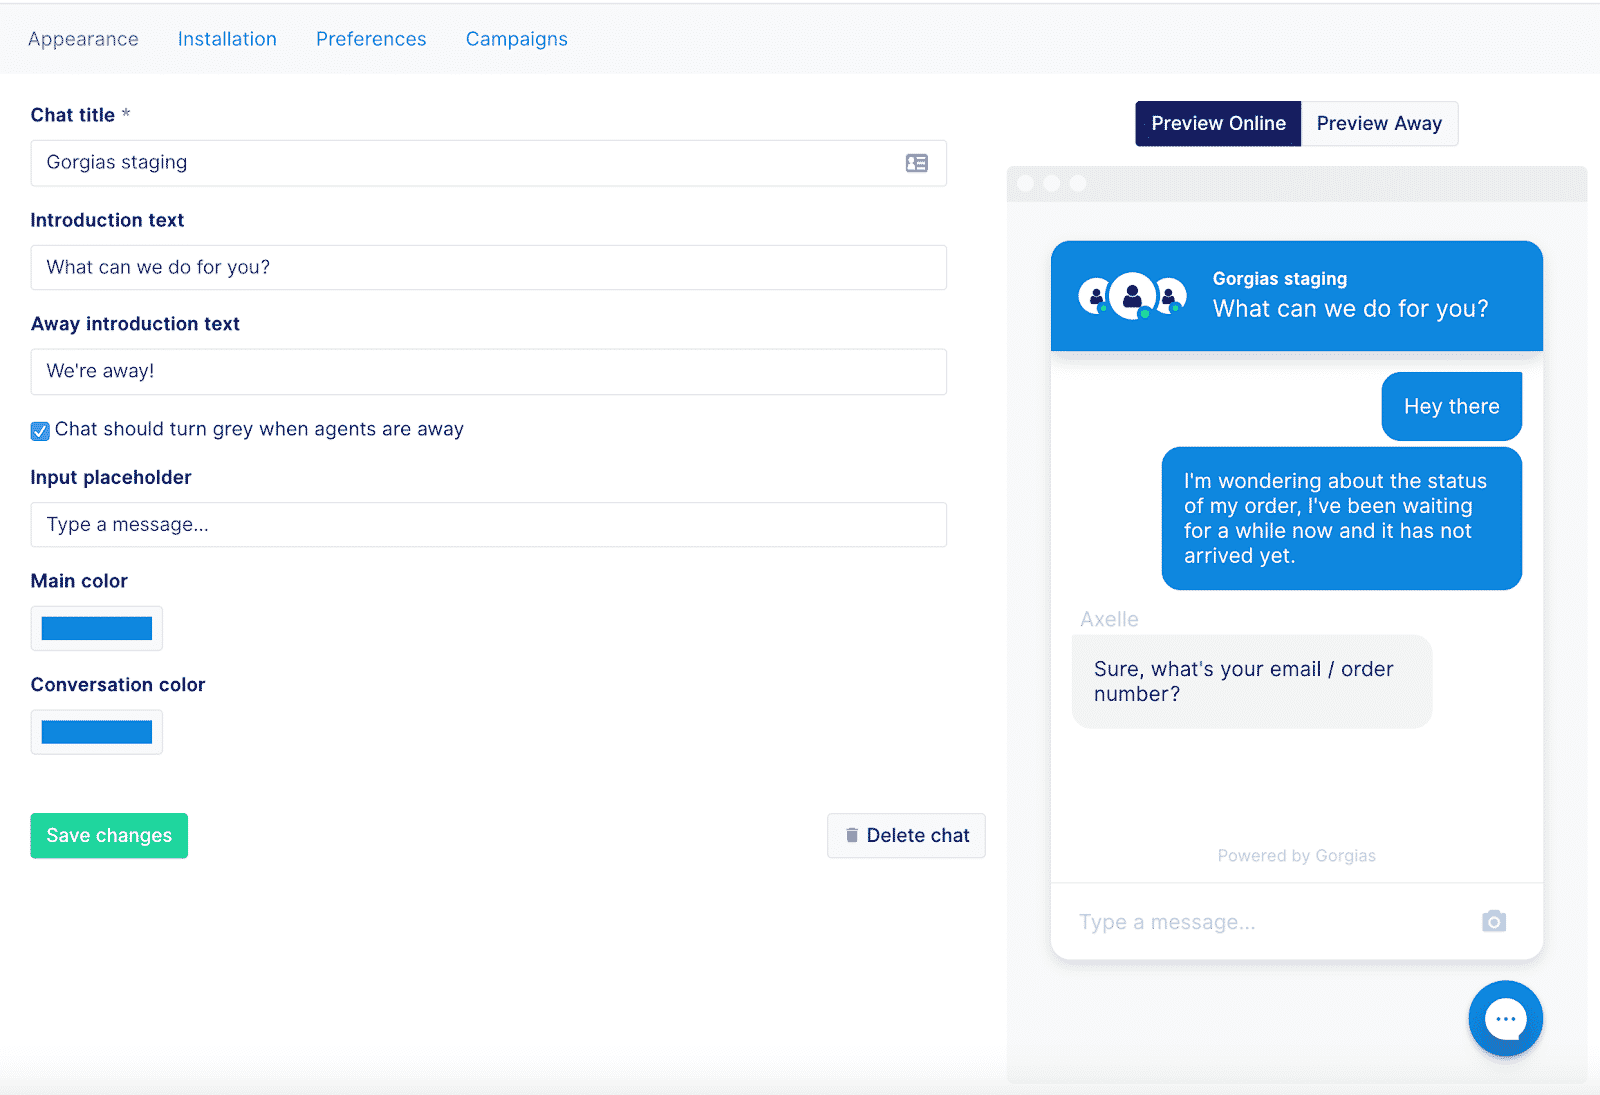Image resolution: width=1600 pixels, height=1095 pixels.
Task: Switch to Preview Away mode
Action: point(1378,124)
